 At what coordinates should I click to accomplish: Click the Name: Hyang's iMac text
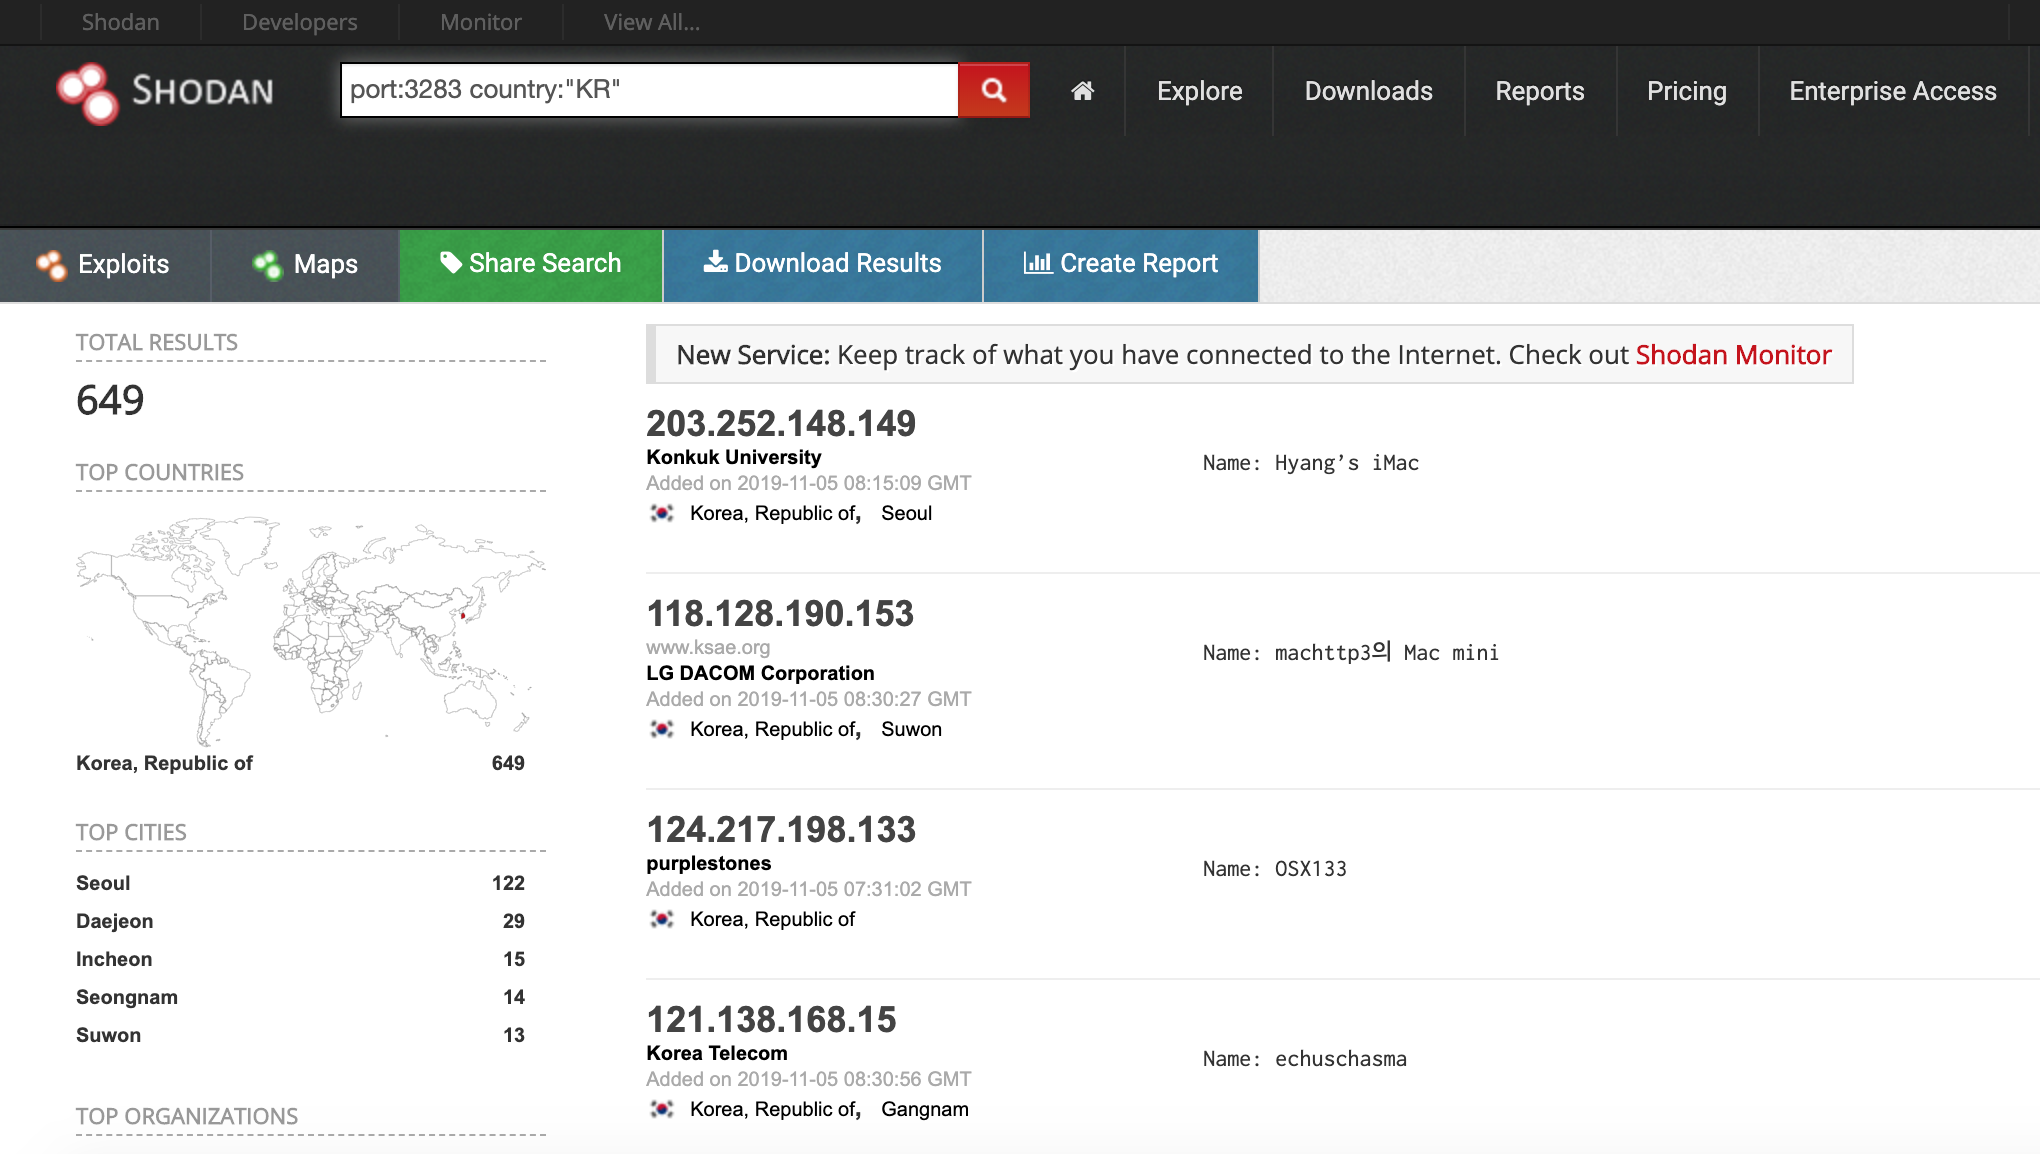[1311, 463]
